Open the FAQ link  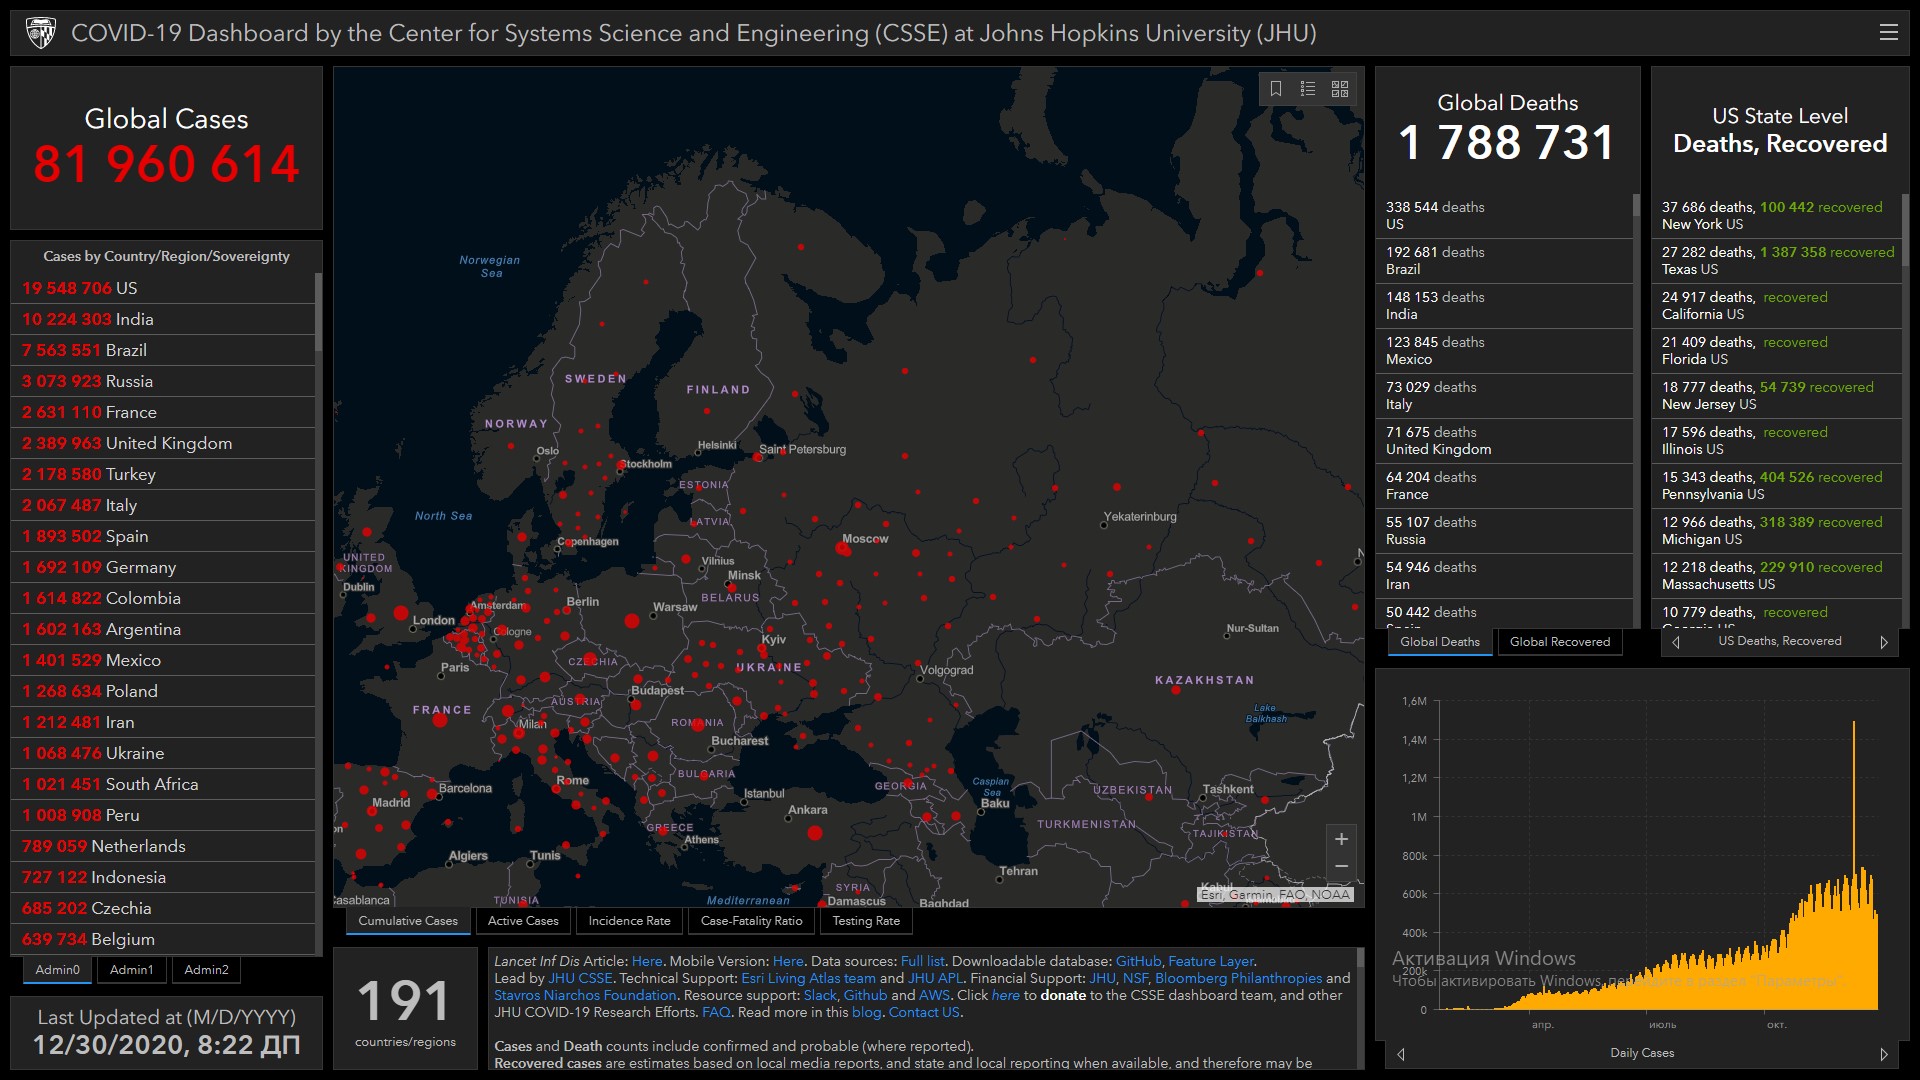pos(716,1012)
